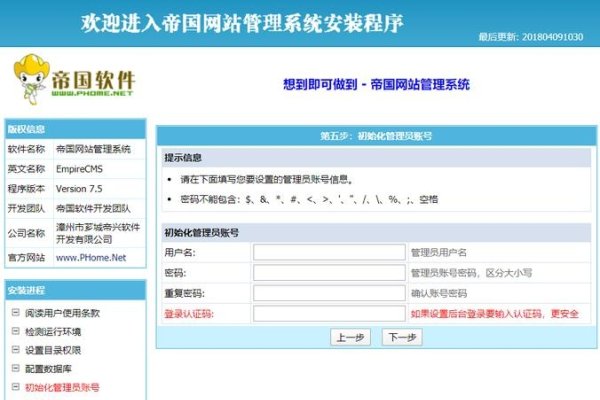Click the 下一步 button
Image resolution: width=600 pixels, height=400 pixels.
tap(402, 337)
